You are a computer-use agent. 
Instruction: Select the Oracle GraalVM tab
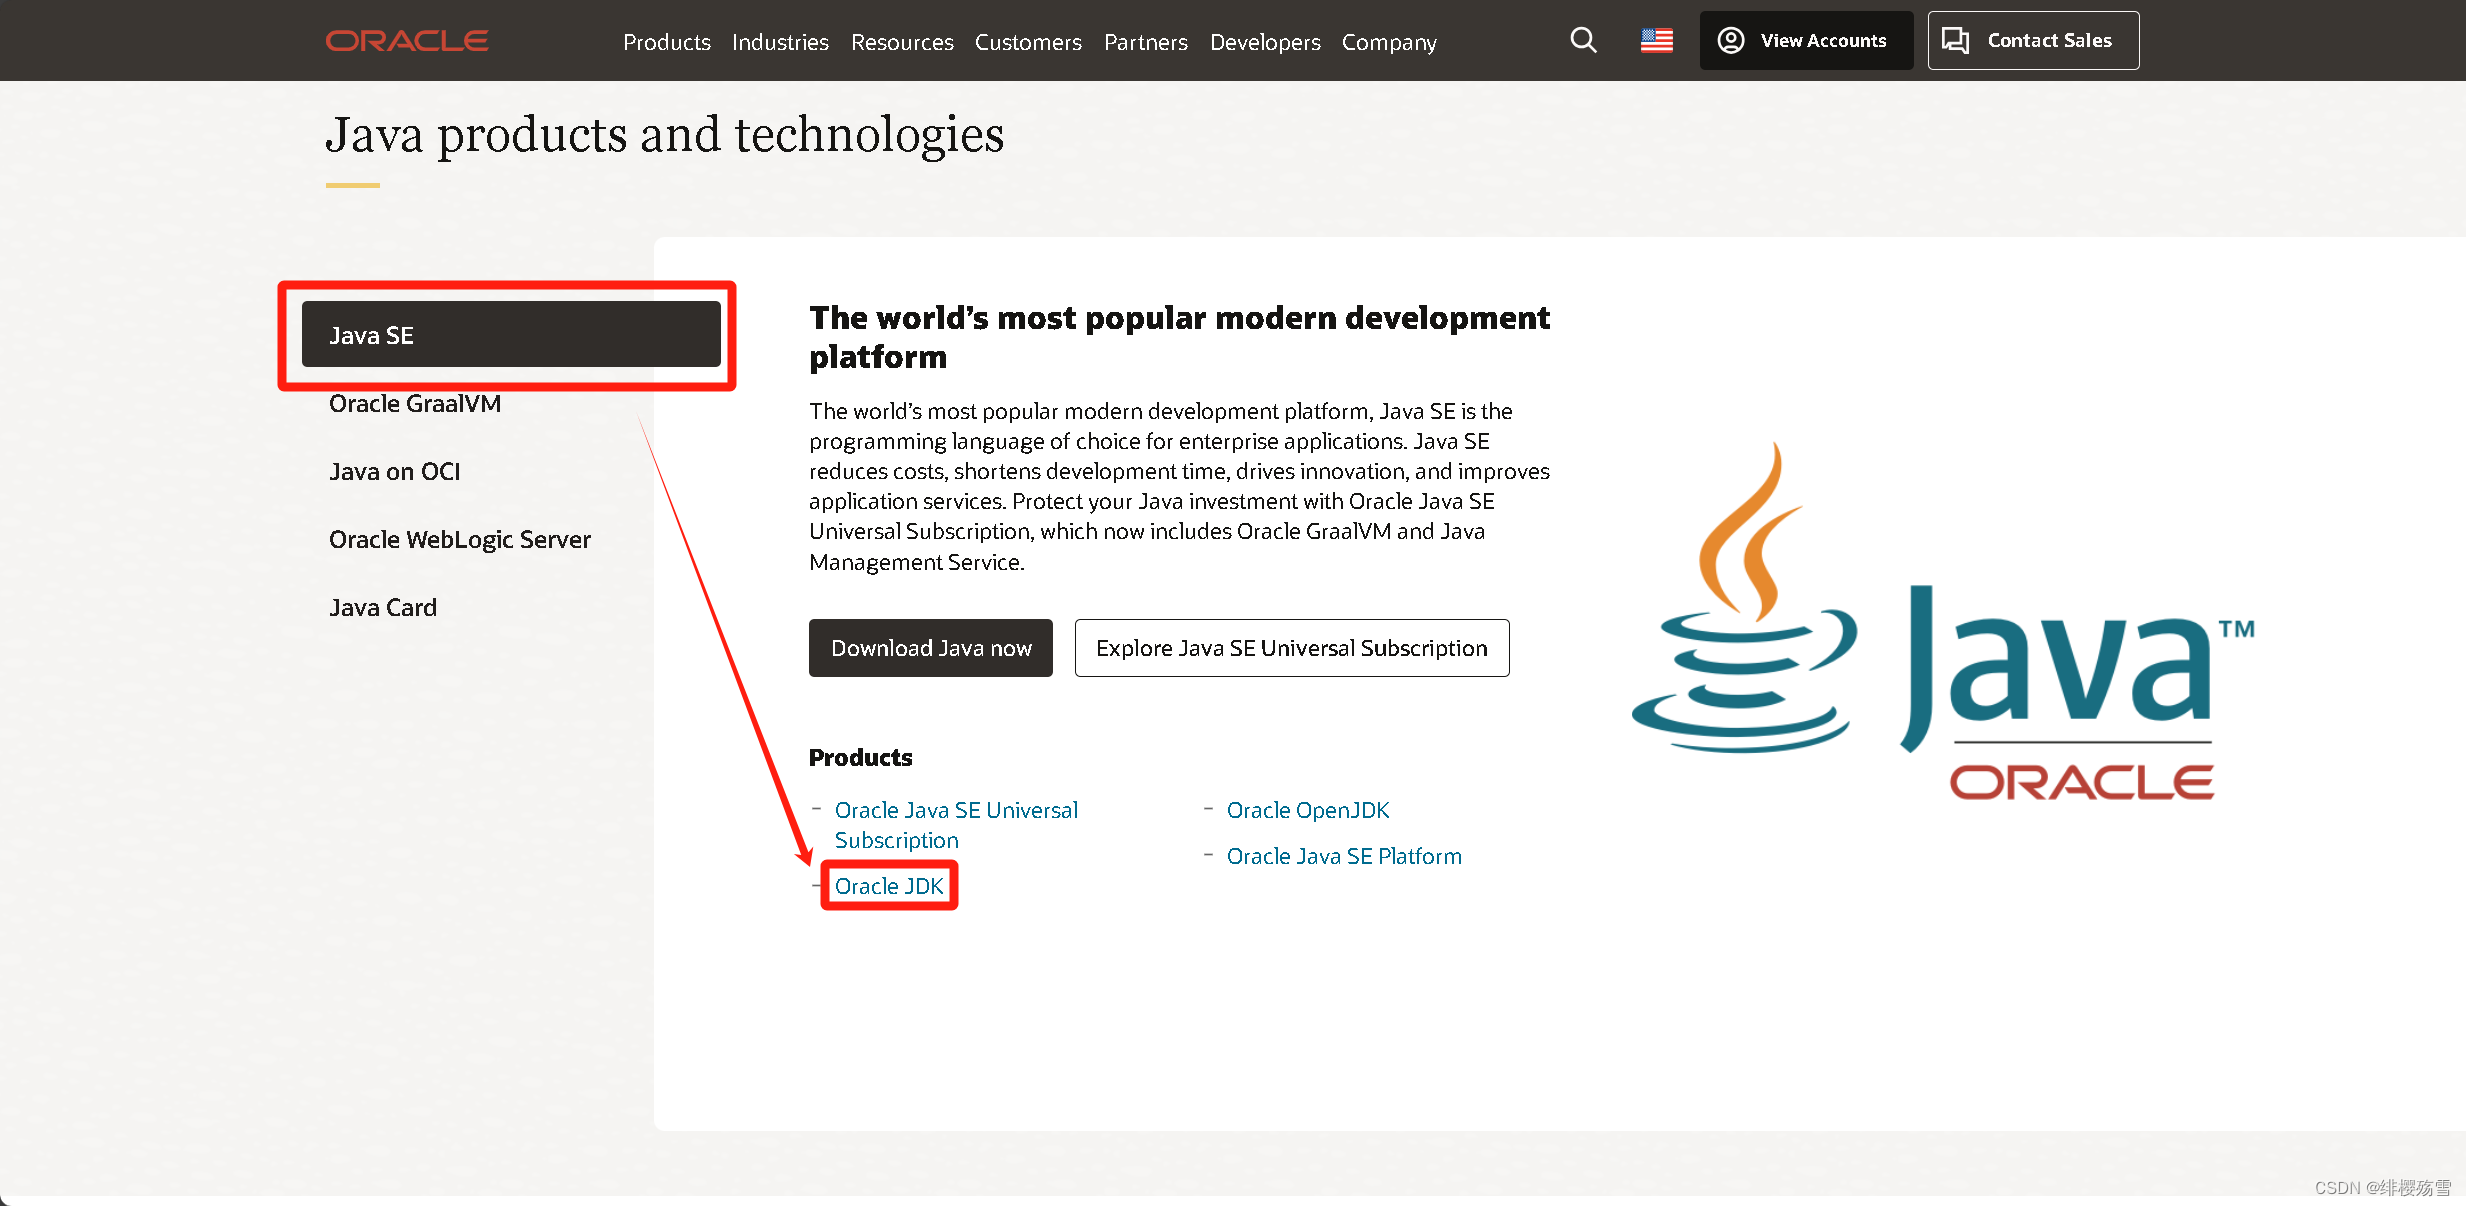pyautogui.click(x=415, y=404)
